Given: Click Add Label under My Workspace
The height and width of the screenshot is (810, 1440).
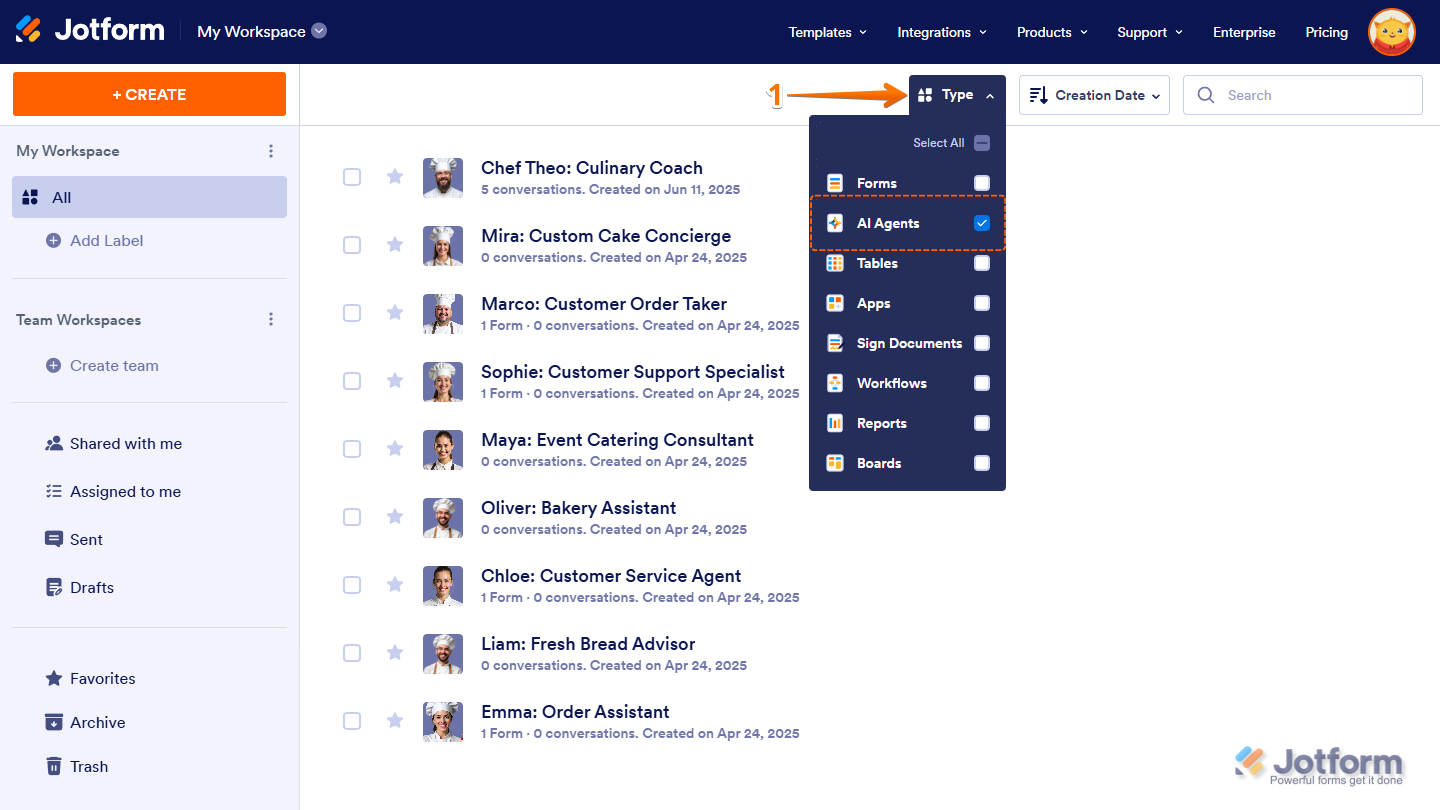Looking at the screenshot, I should click(x=106, y=241).
